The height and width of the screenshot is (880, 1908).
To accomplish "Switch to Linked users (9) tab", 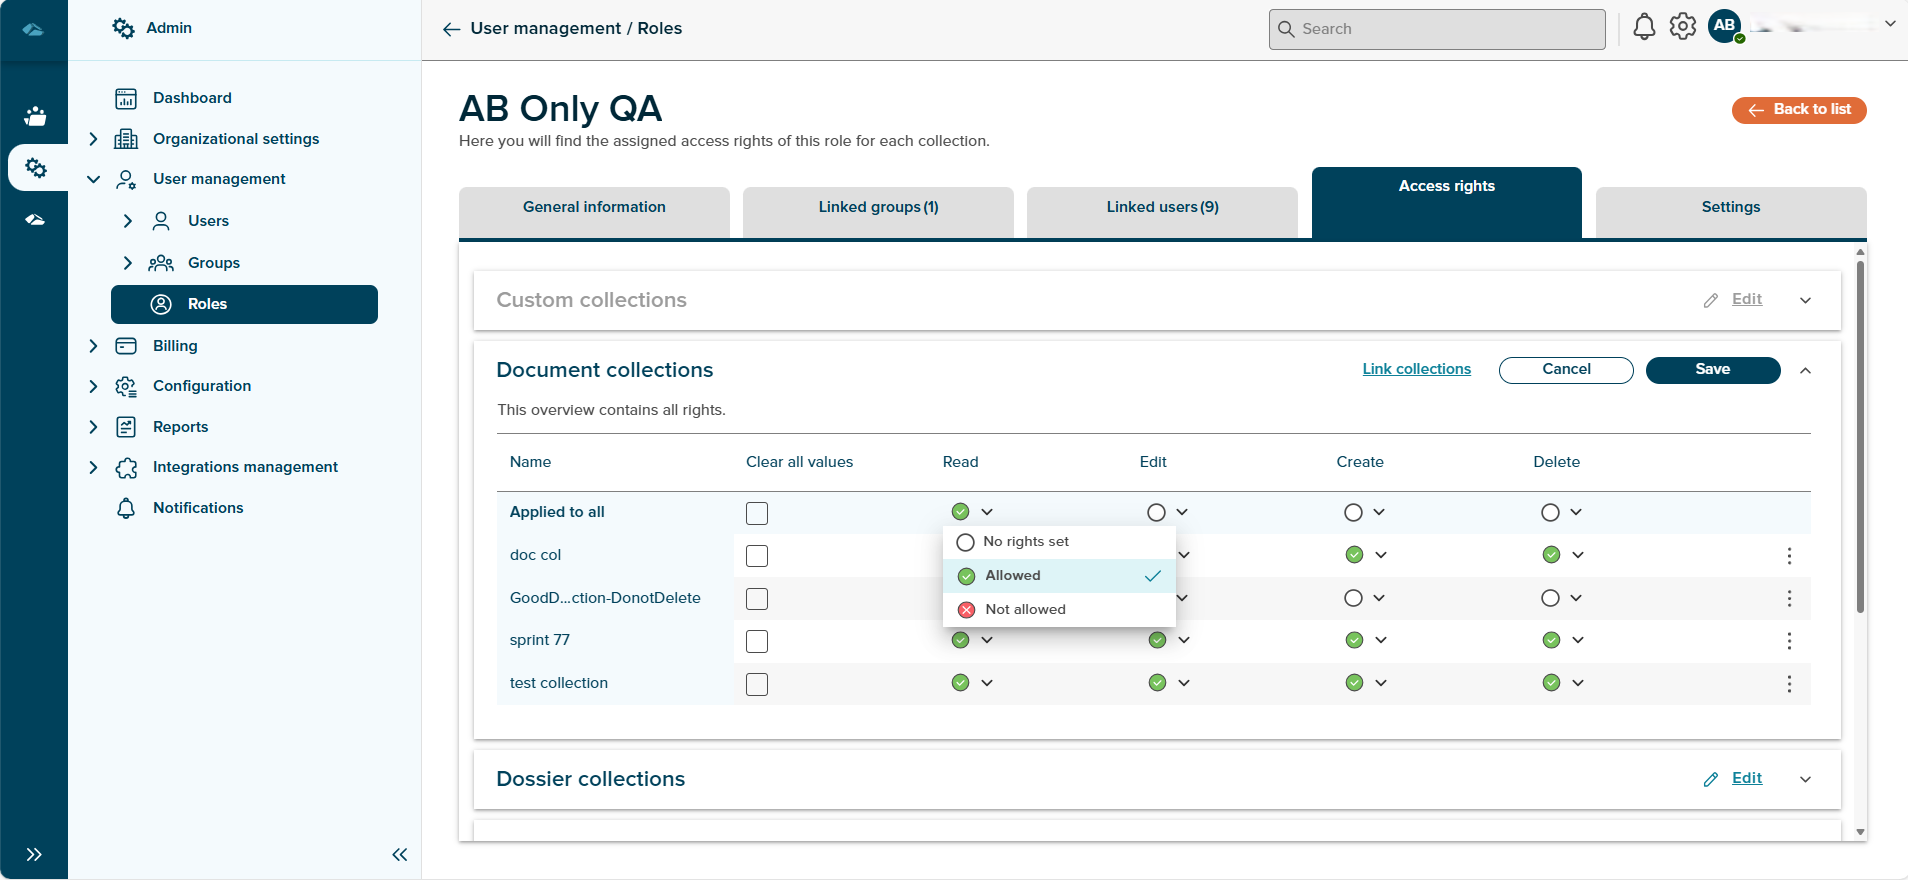I will (1162, 212).
